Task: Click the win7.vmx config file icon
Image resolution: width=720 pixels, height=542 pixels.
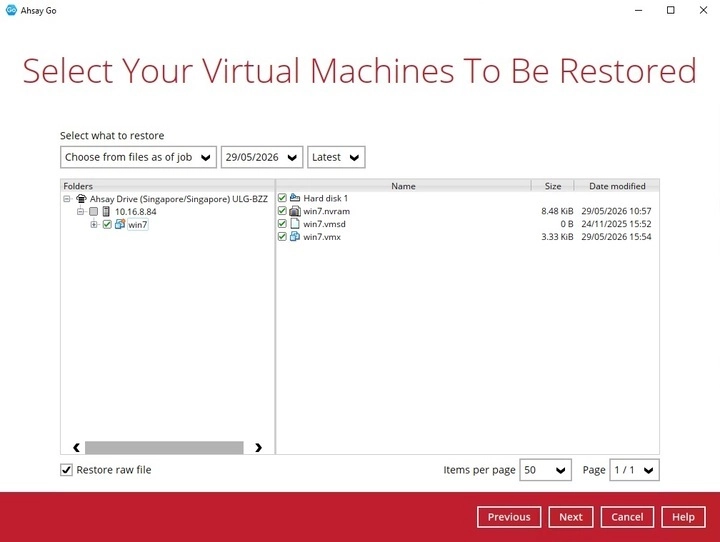Action: click(x=295, y=237)
